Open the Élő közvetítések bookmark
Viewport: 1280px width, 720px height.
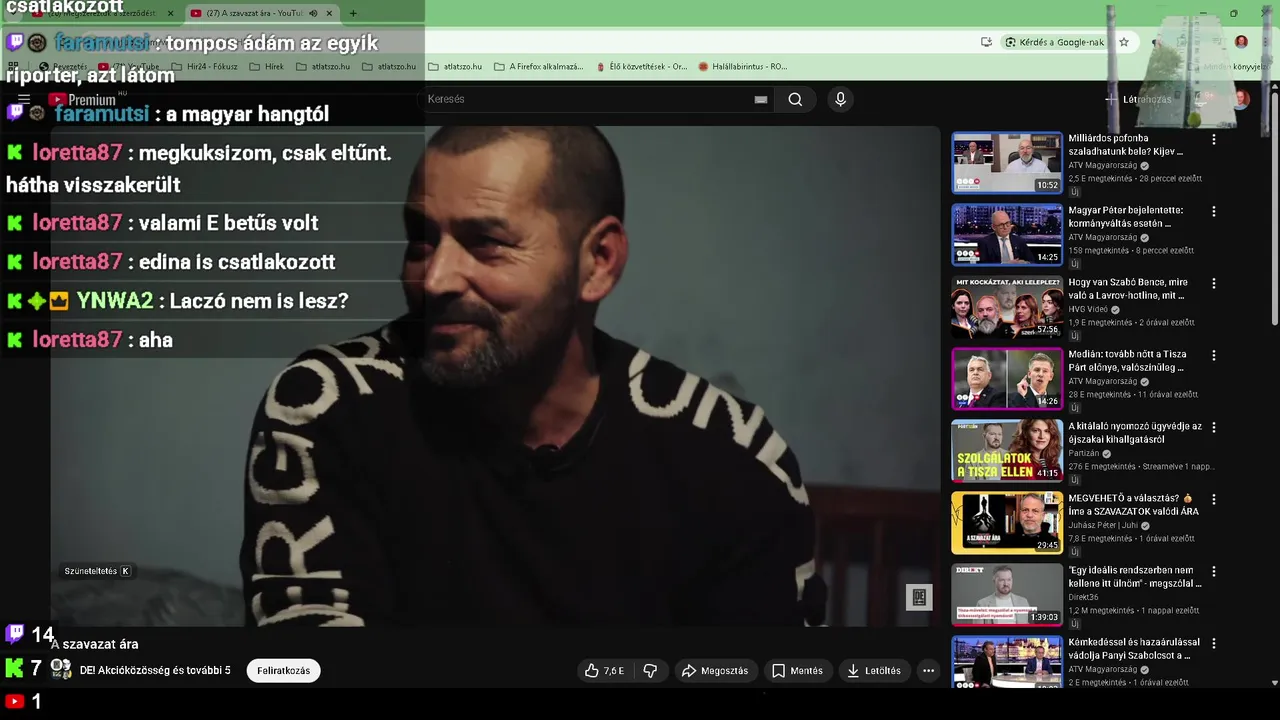click(x=640, y=67)
